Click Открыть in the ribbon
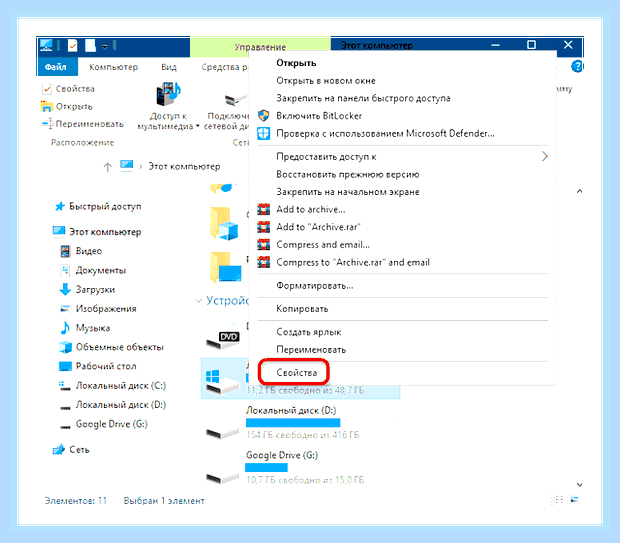 pyautogui.click(x=67, y=106)
